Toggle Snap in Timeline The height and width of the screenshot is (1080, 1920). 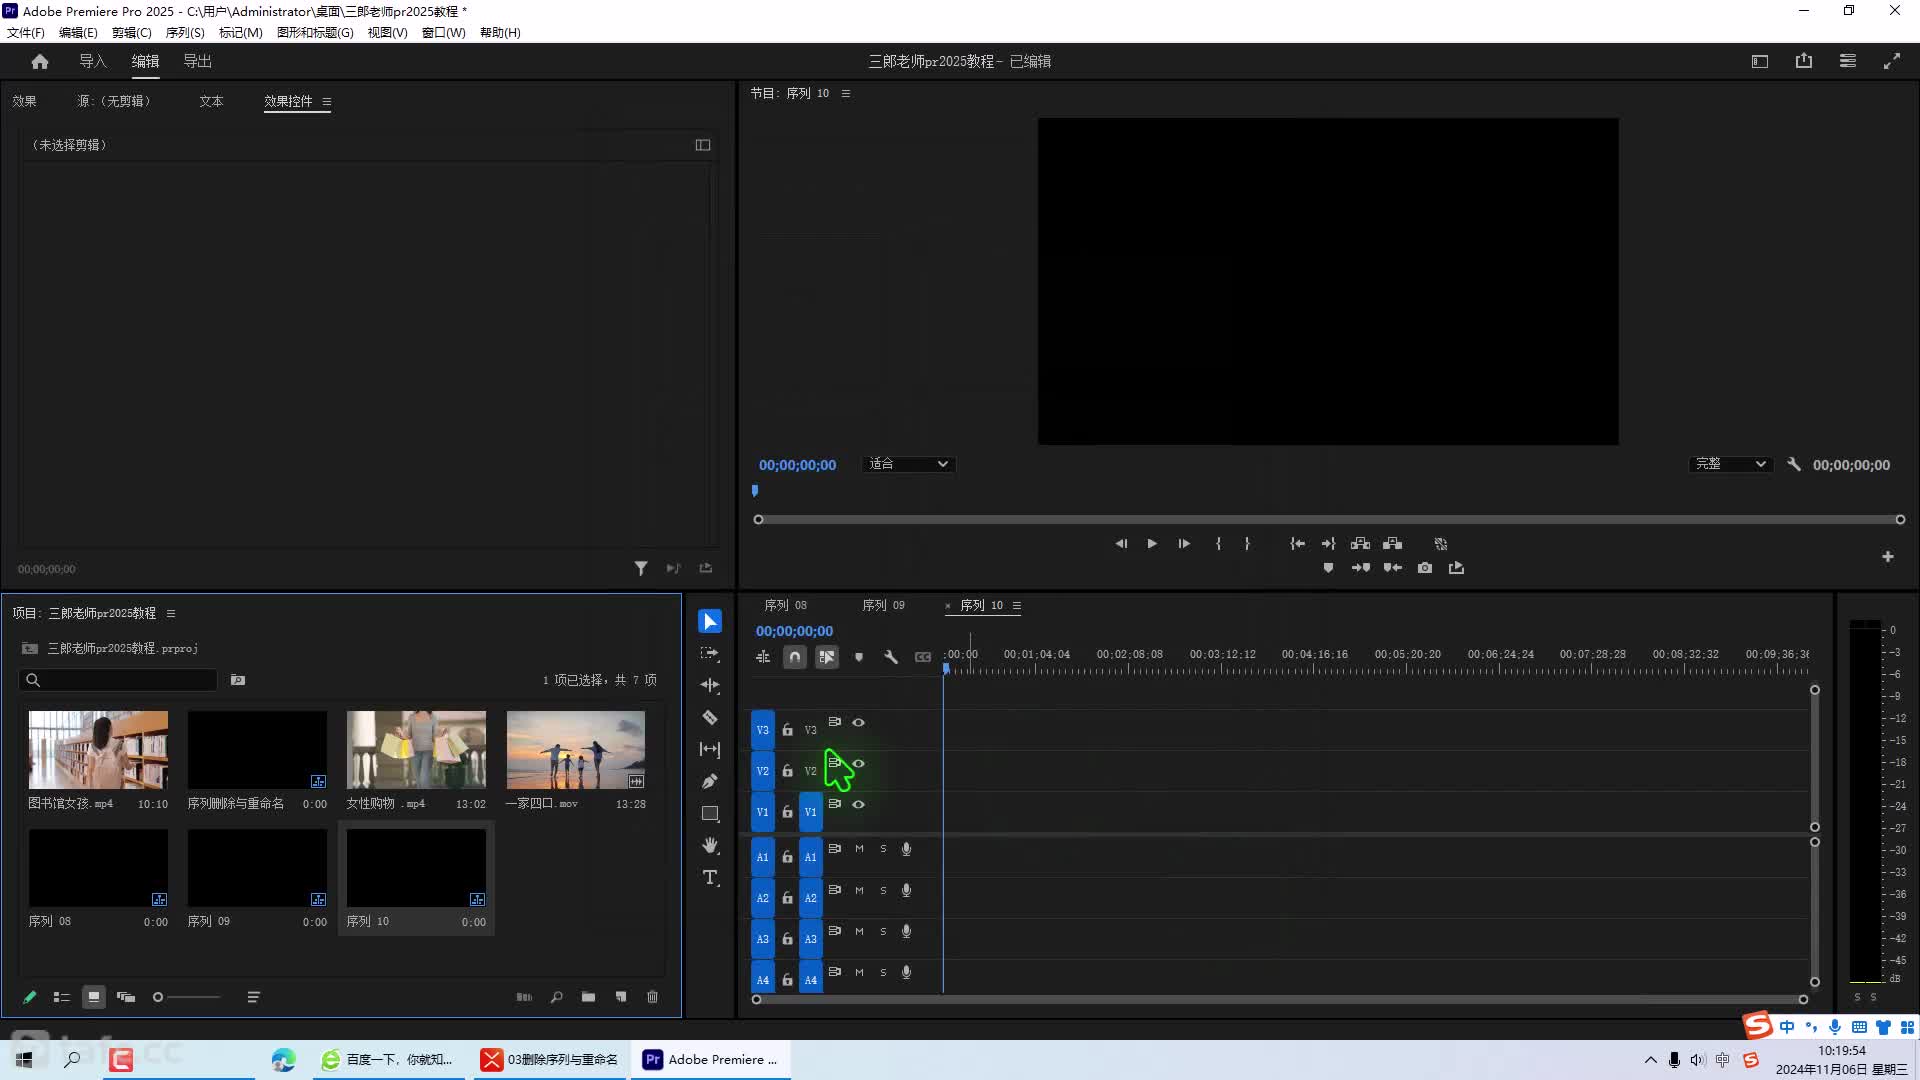[794, 657]
